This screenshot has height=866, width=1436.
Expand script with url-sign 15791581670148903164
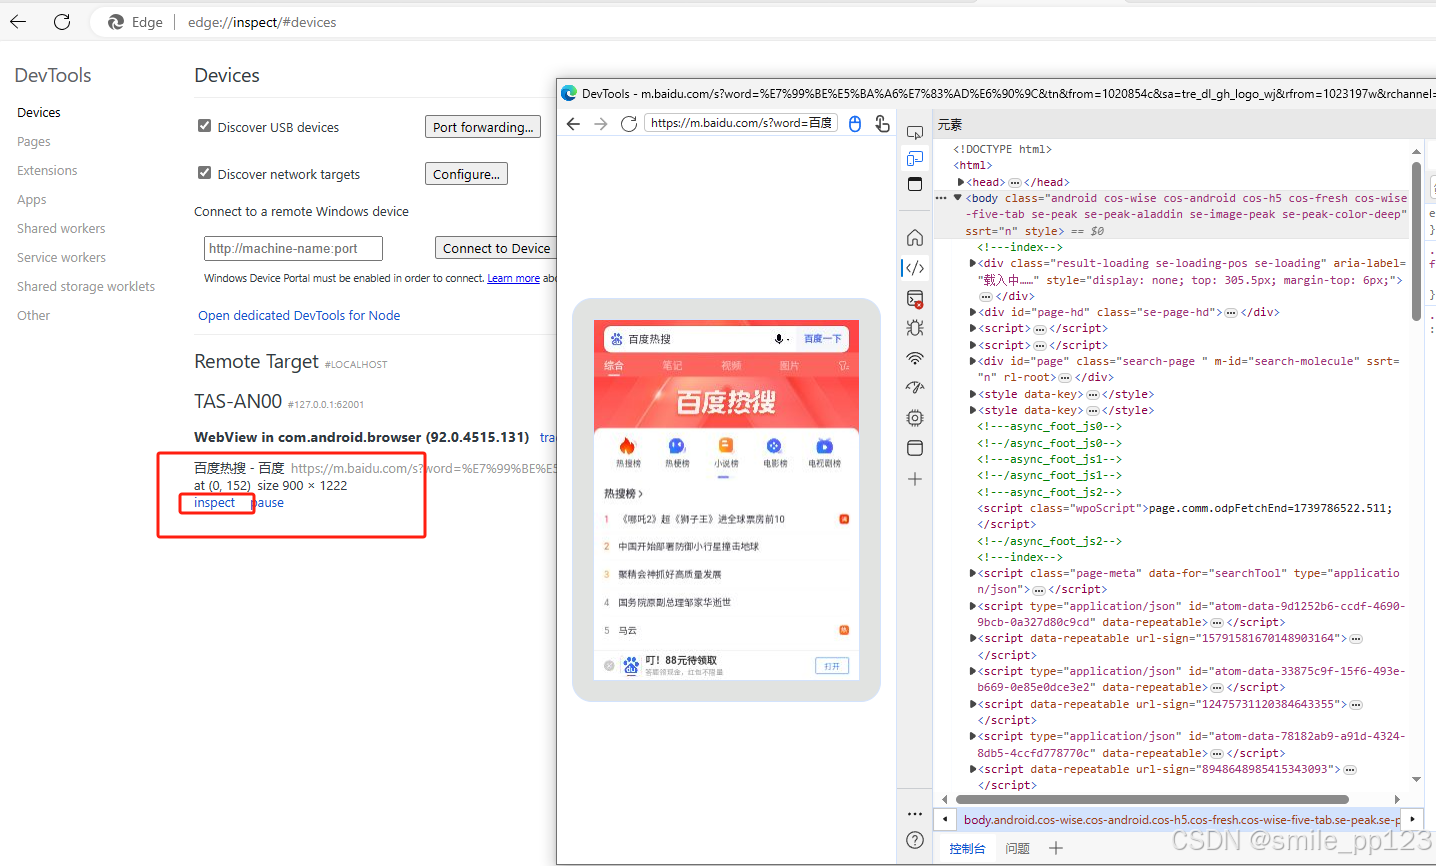[973, 638]
